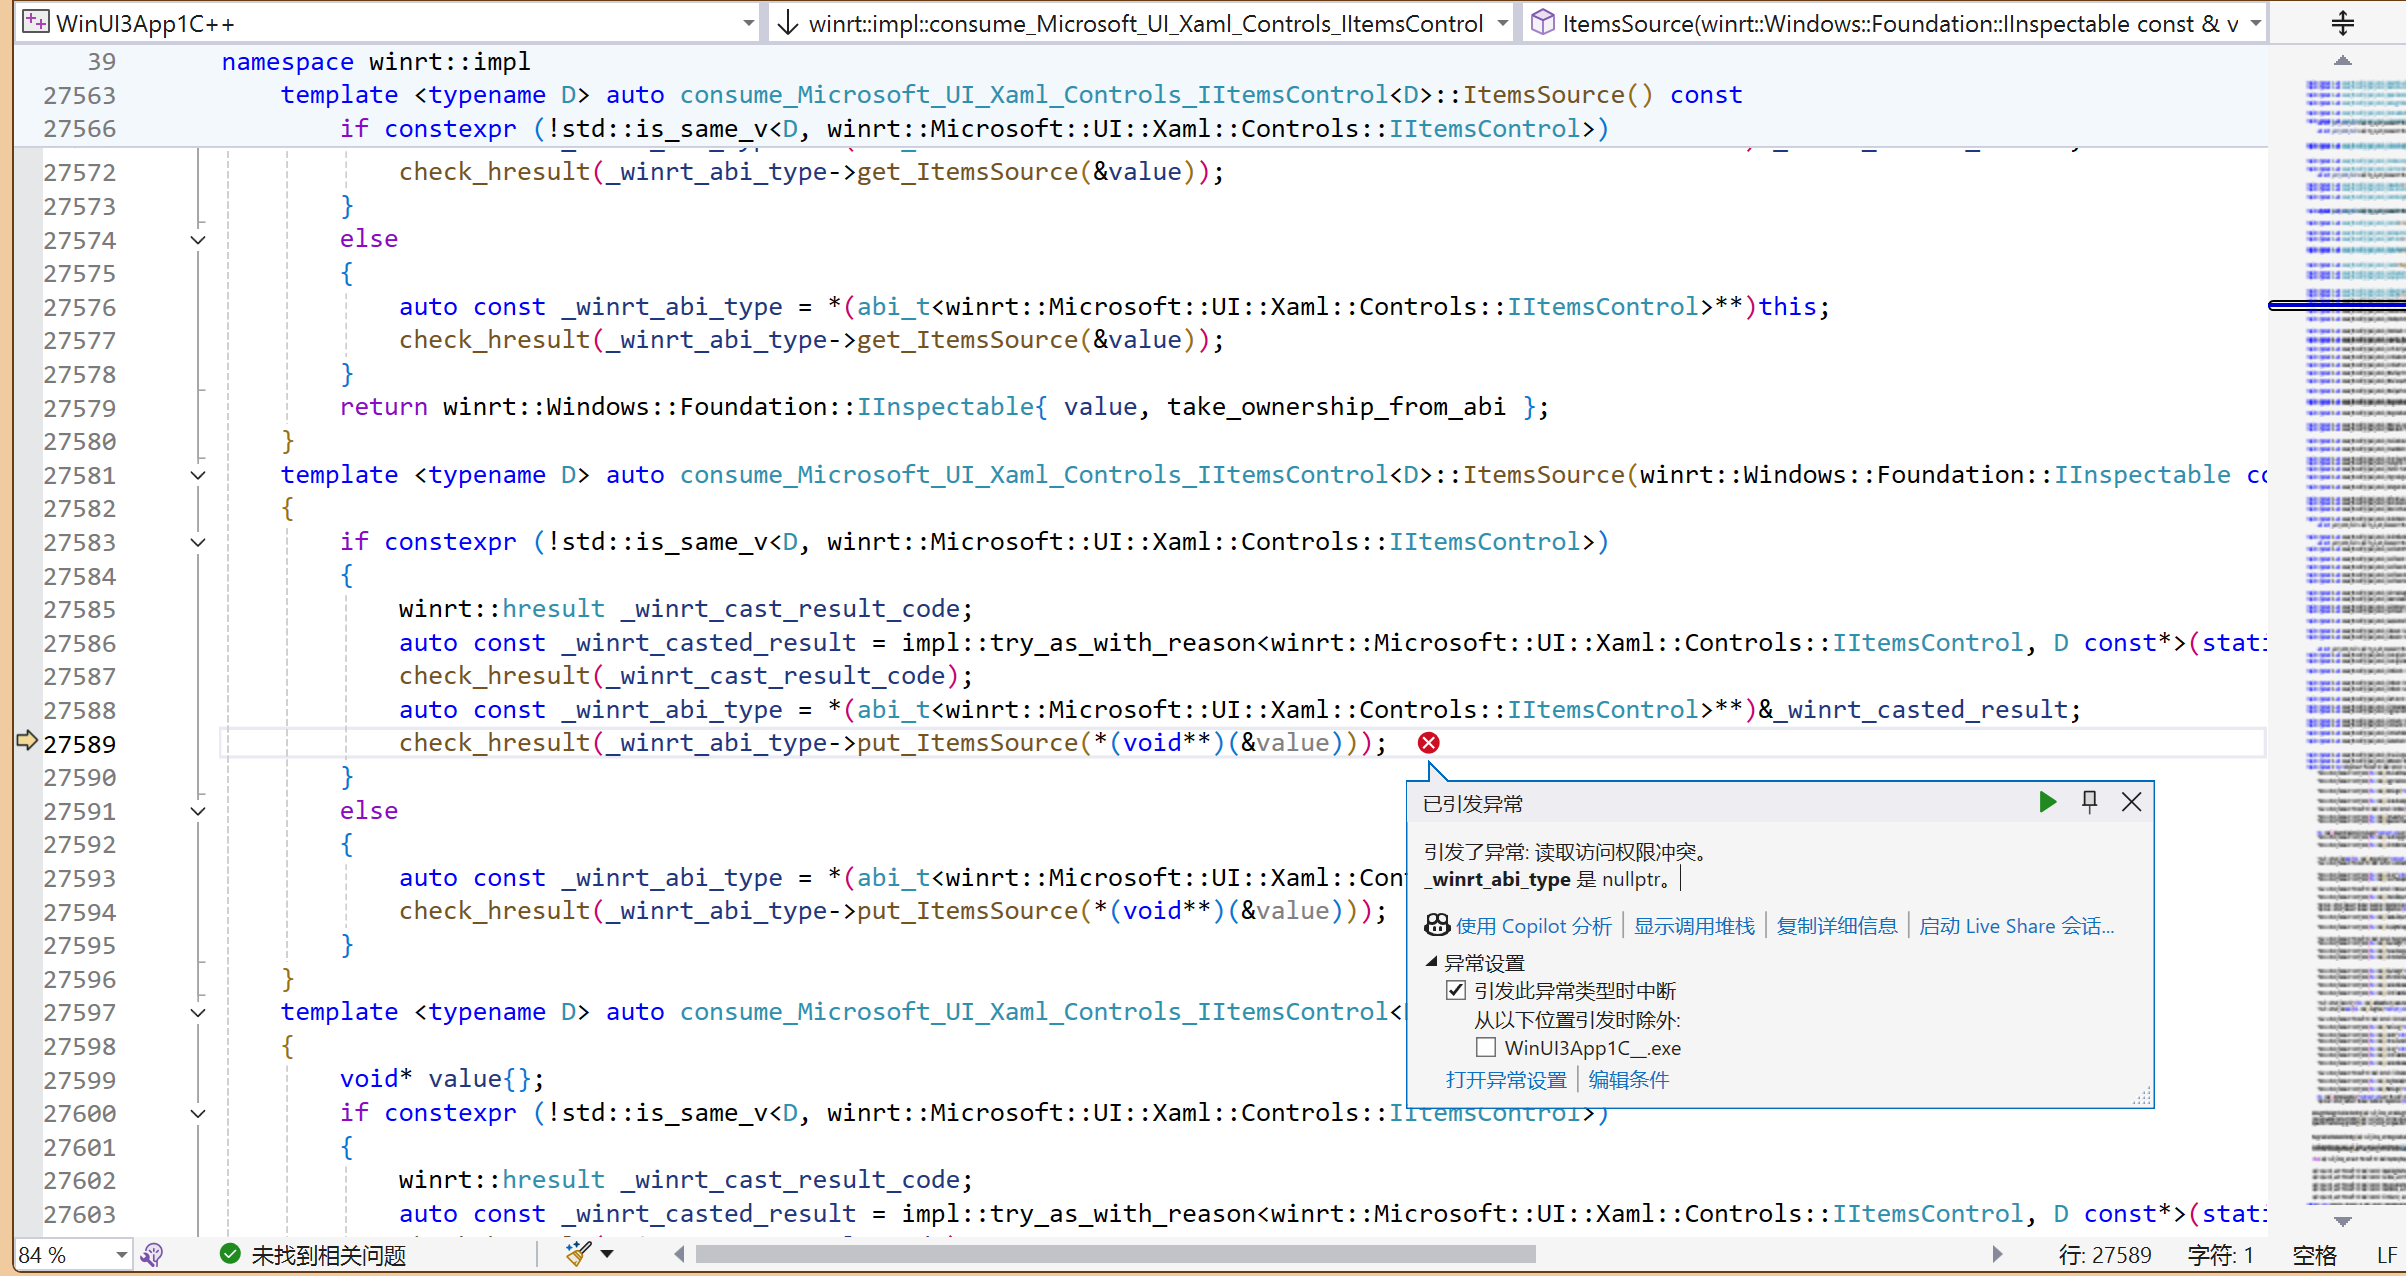Image resolution: width=2406 pixels, height=1276 pixels.
Task: Click the horizontal scrollbar right arrow
Action: pos(1997,1254)
